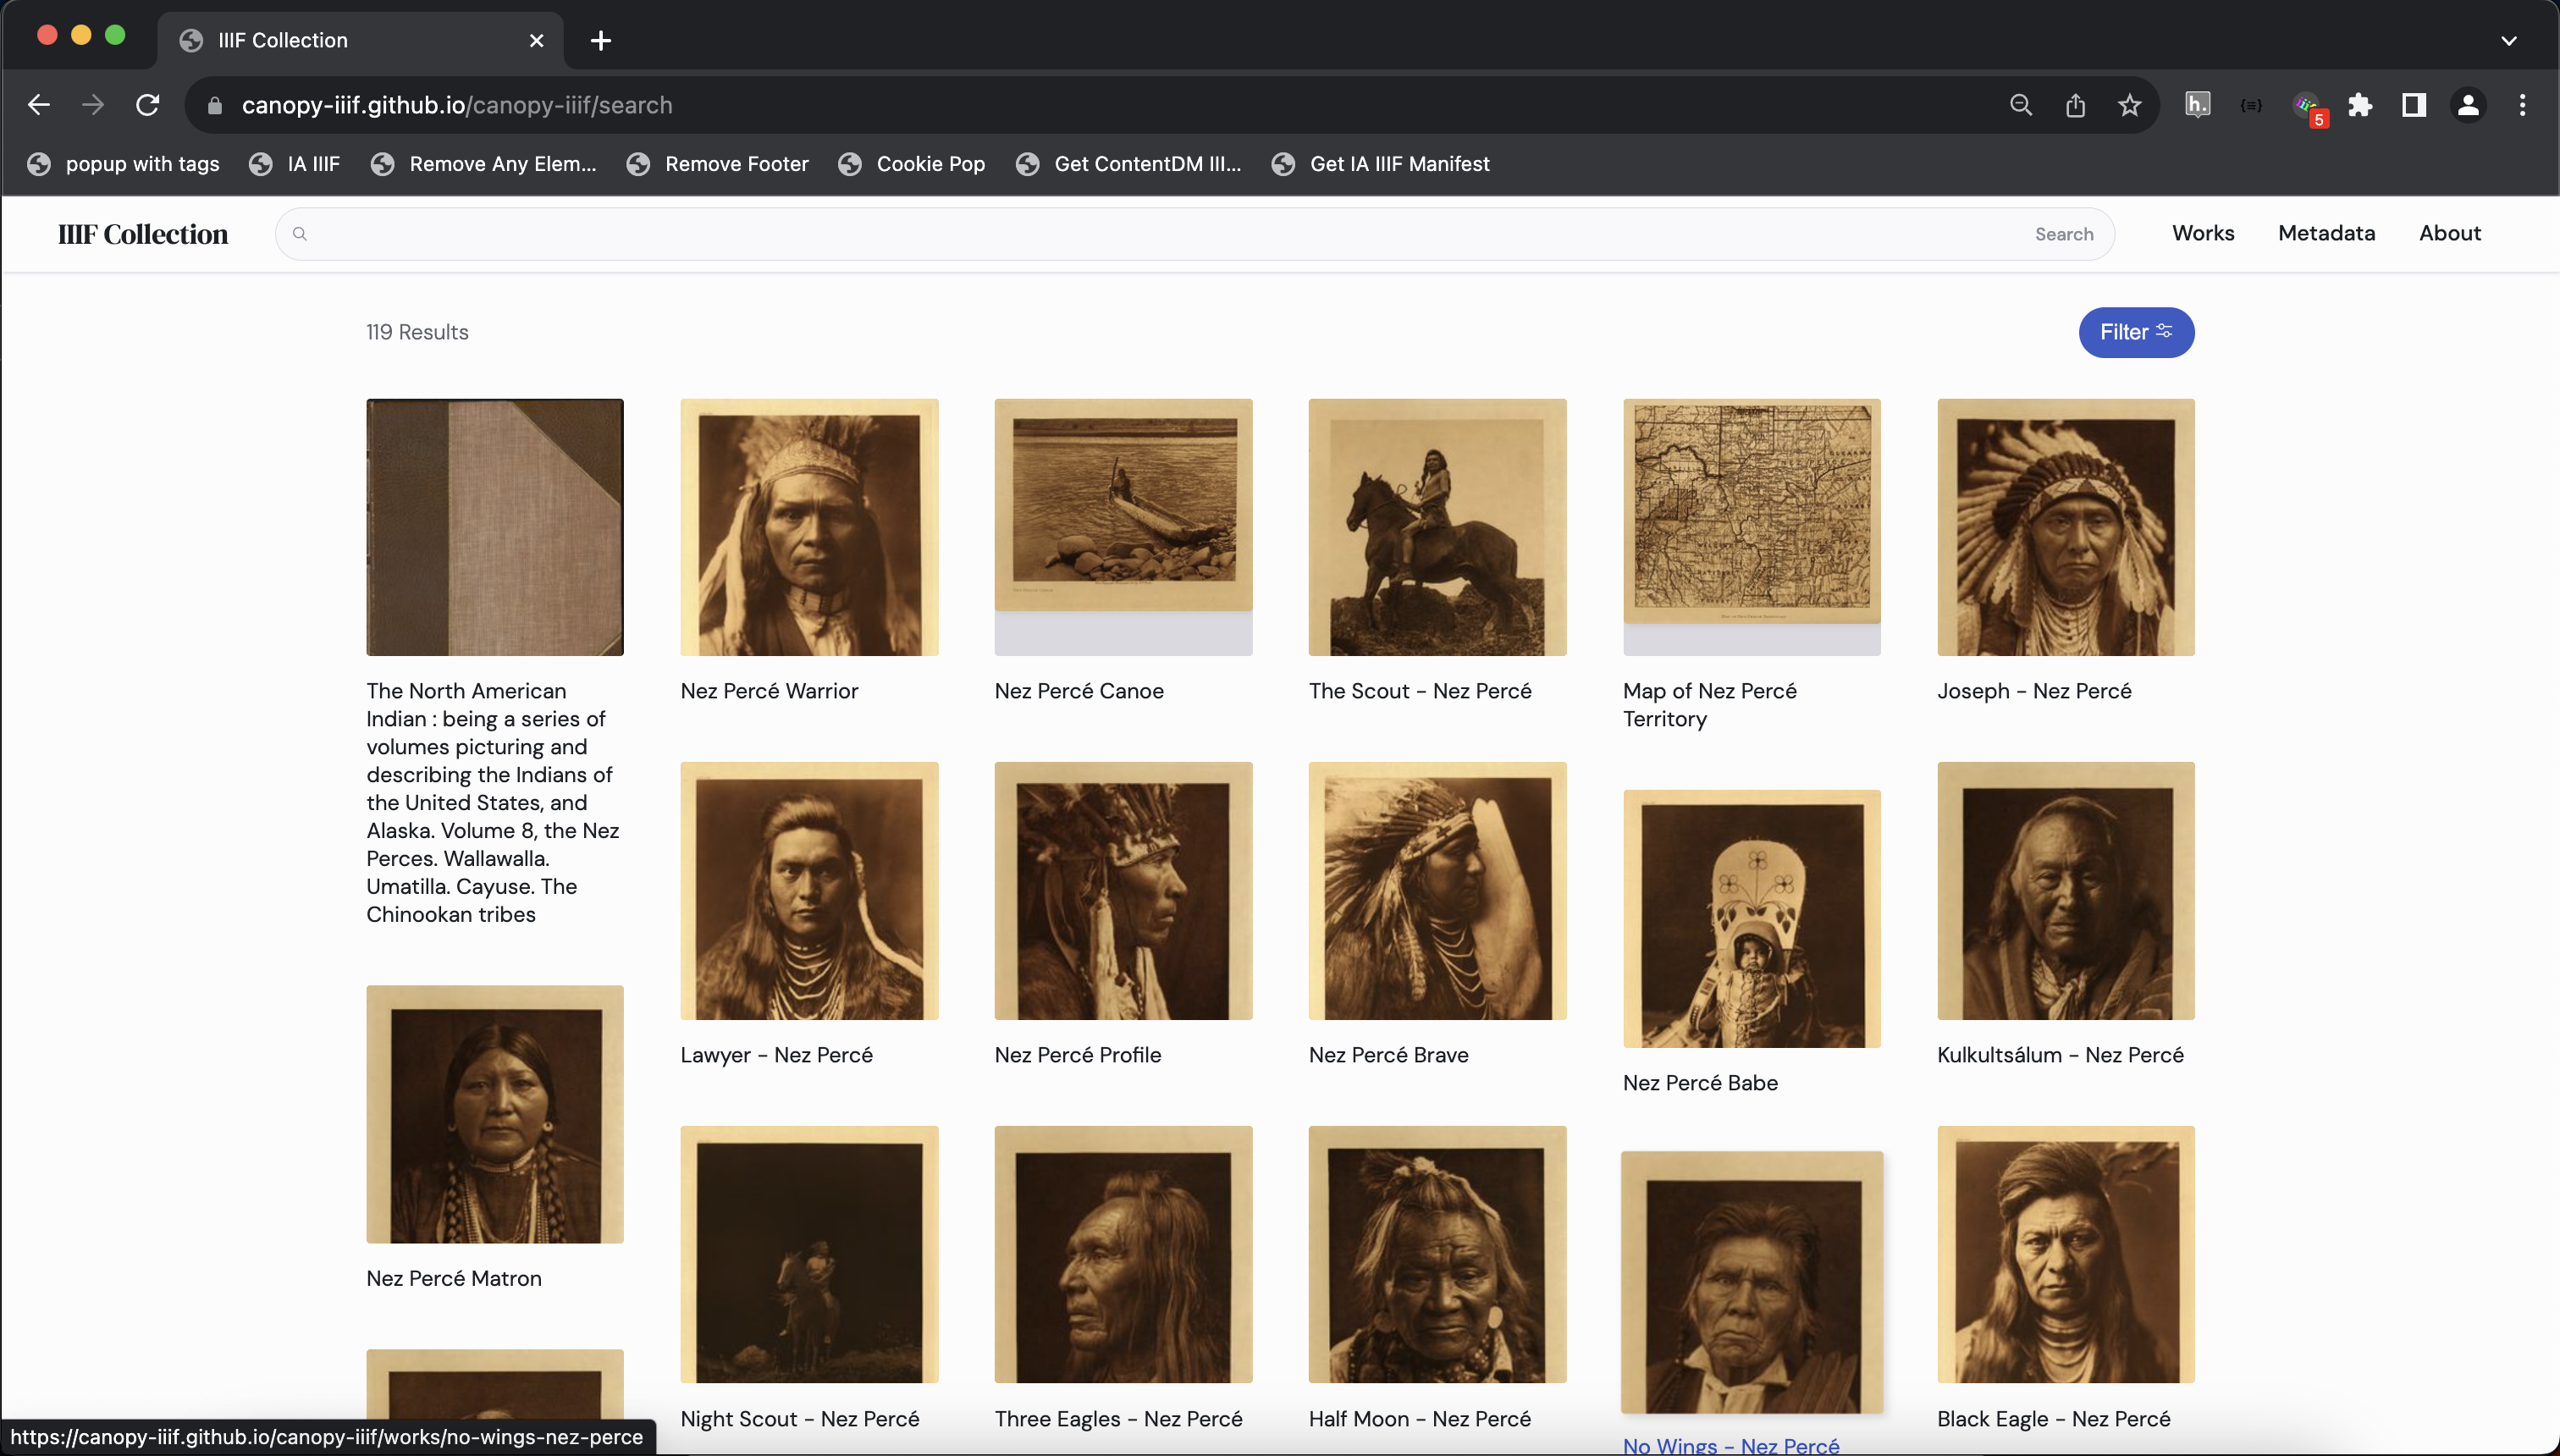Click the No Wings – Nez Percé link
Viewport: 2560px width, 1456px height.
pyautogui.click(x=1730, y=1443)
